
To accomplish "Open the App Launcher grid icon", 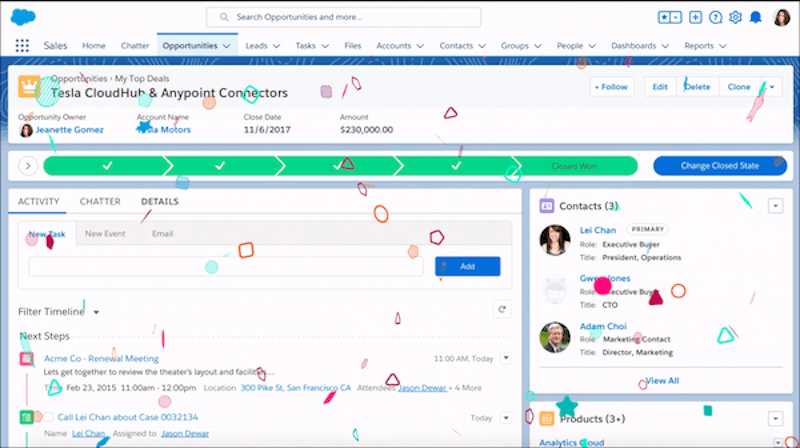I will (x=22, y=46).
